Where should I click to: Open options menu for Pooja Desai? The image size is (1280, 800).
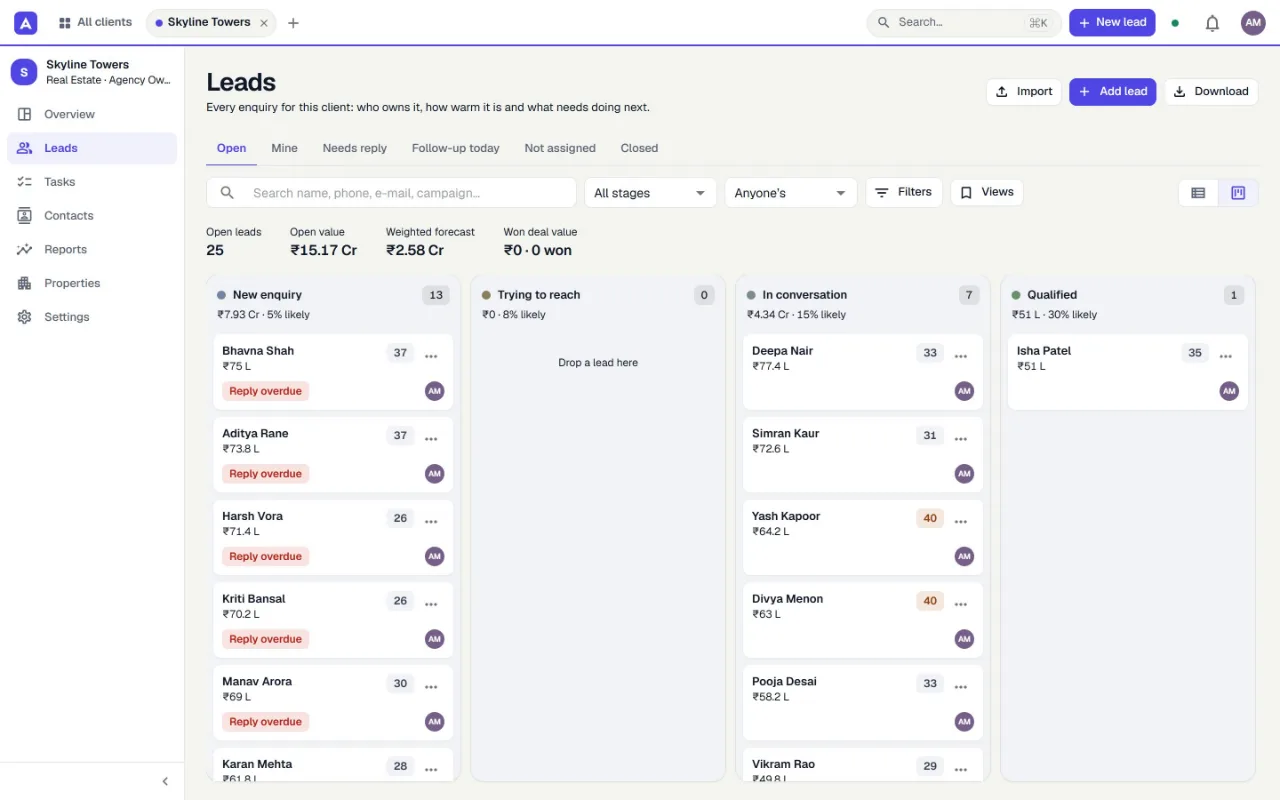tap(961, 687)
